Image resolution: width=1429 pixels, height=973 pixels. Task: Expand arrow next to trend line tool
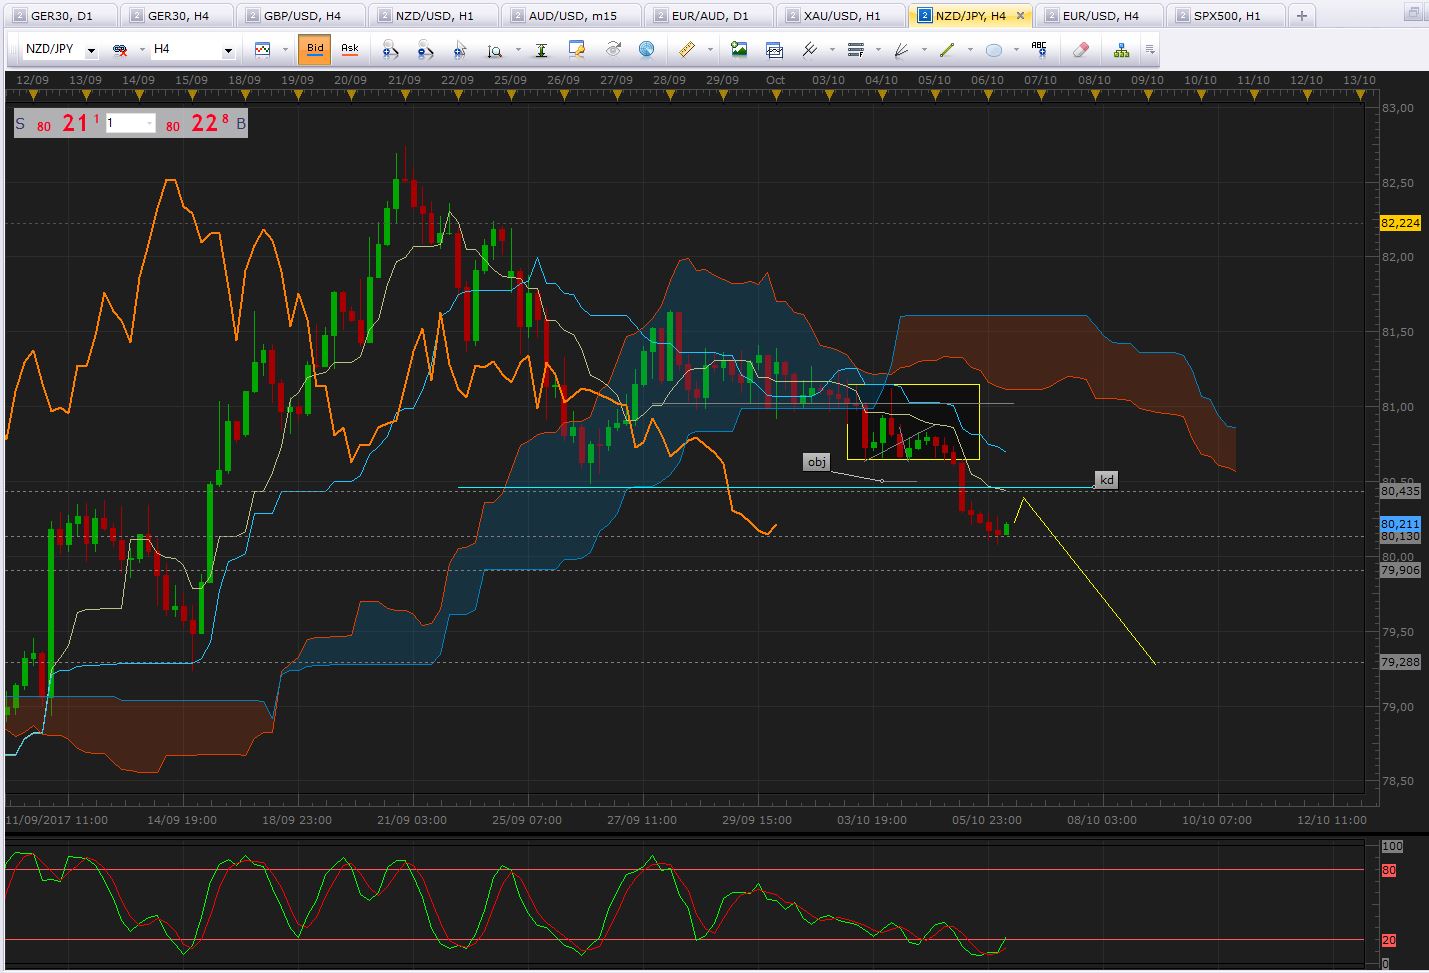click(969, 50)
